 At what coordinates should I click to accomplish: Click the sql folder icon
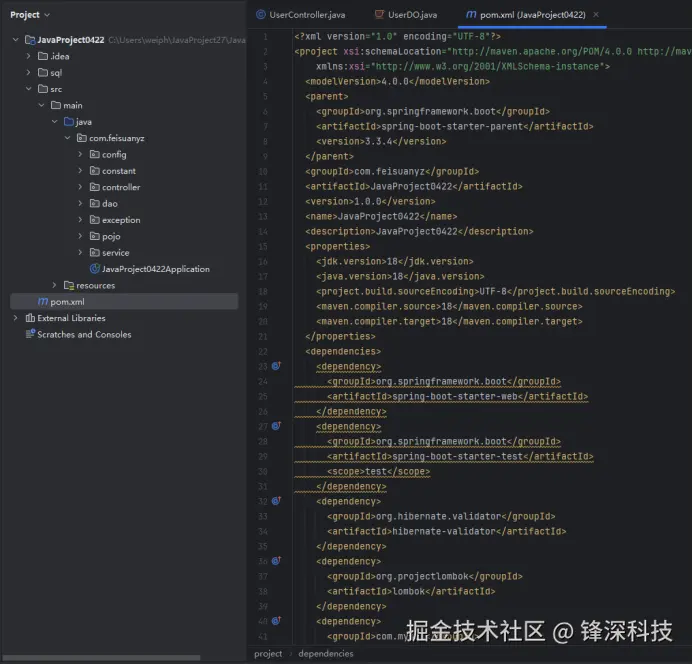[x=43, y=73]
